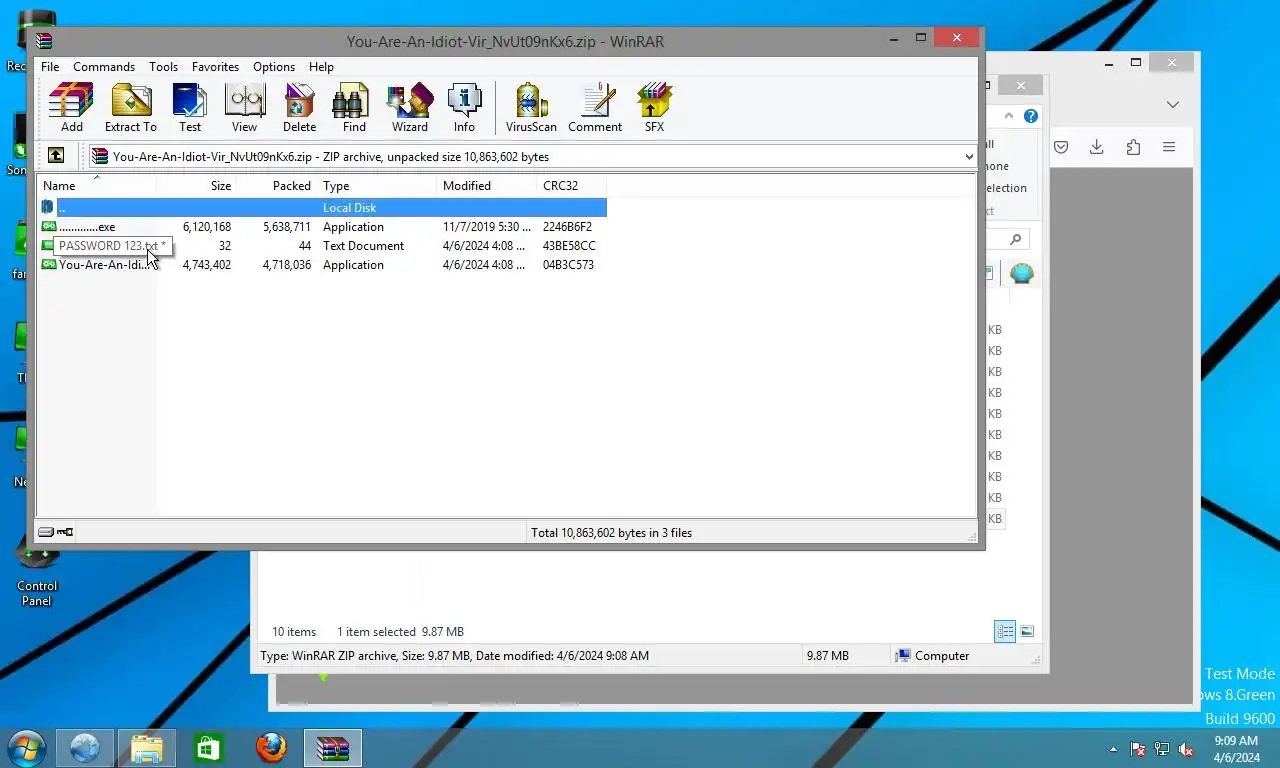Click the WinRAR taskbar button
Screen dimensions: 1280x768
(332, 748)
